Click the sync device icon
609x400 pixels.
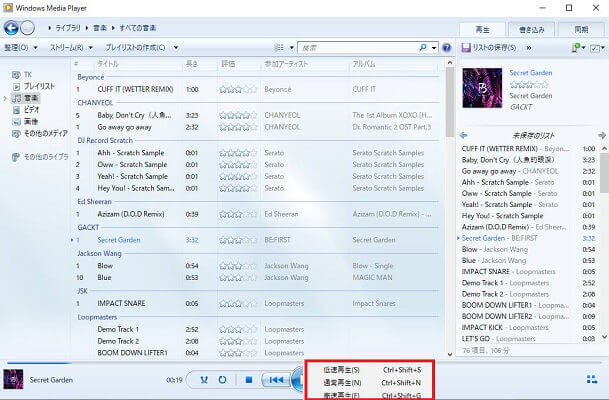(x=576, y=48)
